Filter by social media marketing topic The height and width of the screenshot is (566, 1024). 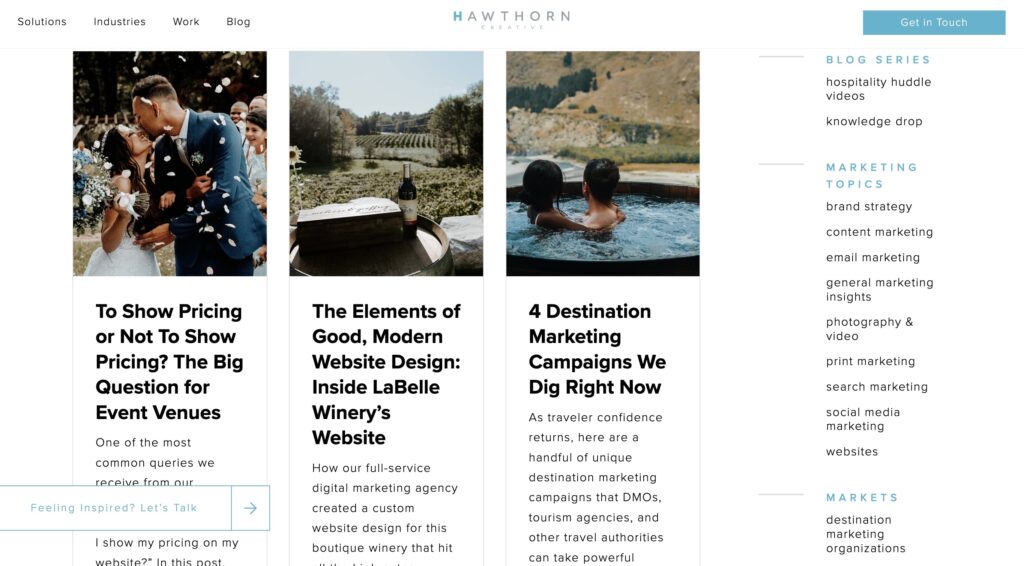(863, 419)
